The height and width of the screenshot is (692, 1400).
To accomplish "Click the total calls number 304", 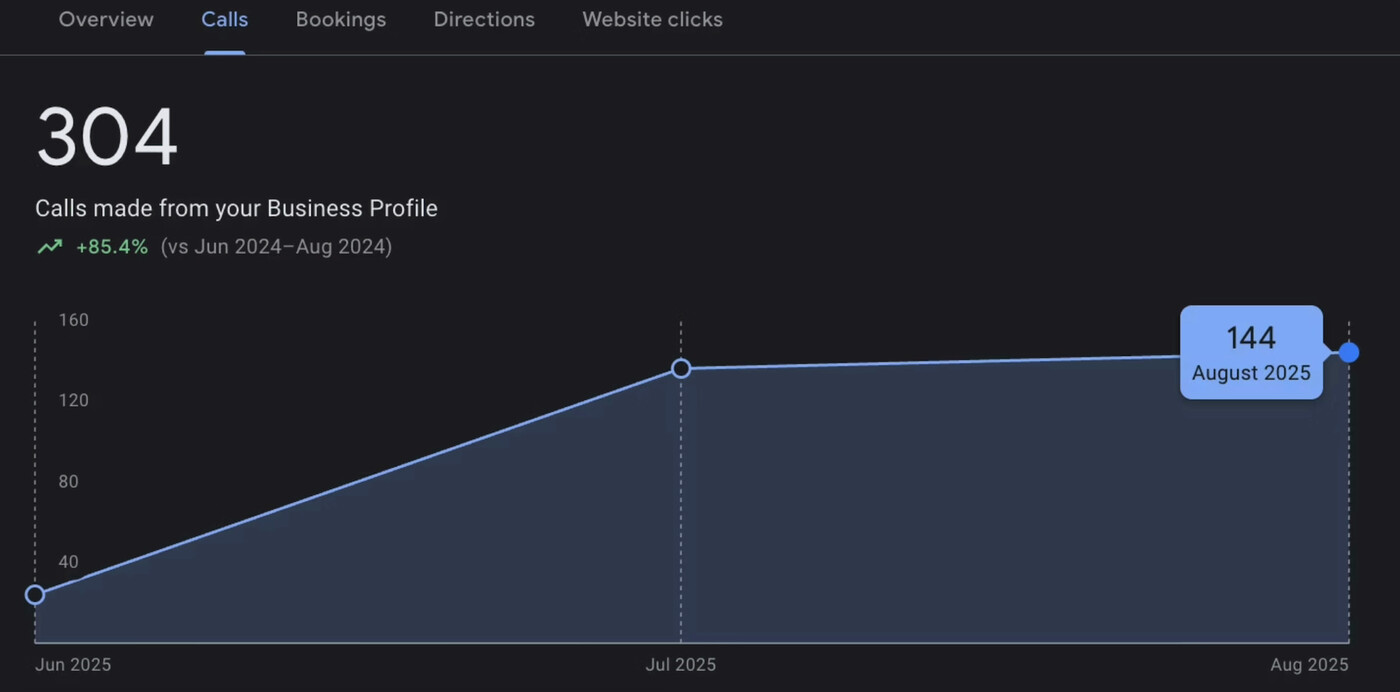I will (107, 137).
